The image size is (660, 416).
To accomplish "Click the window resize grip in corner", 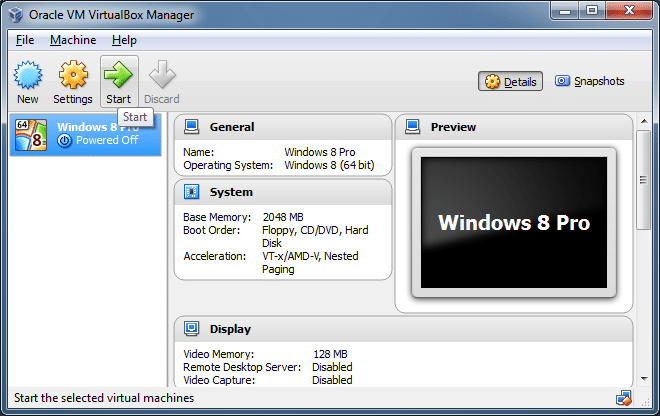I will tap(645, 402).
